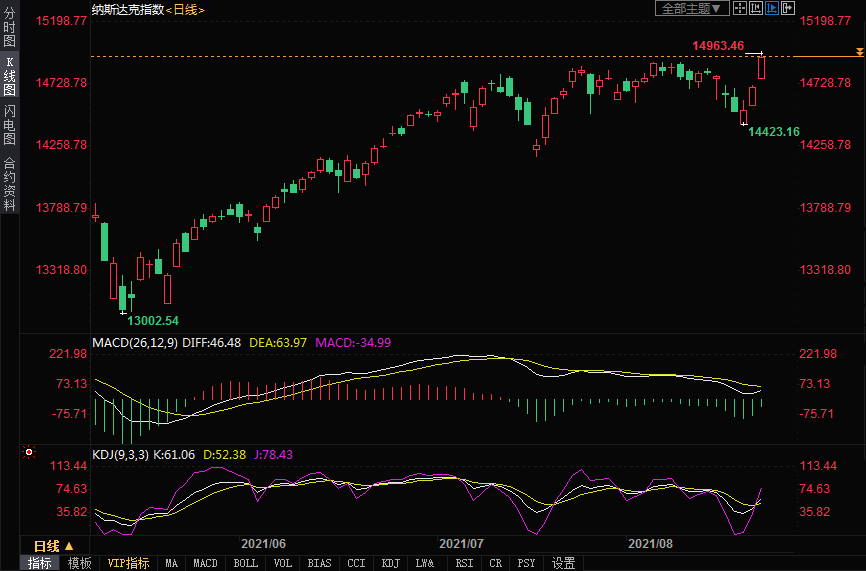Select the 合约资料 side tab

(9, 184)
